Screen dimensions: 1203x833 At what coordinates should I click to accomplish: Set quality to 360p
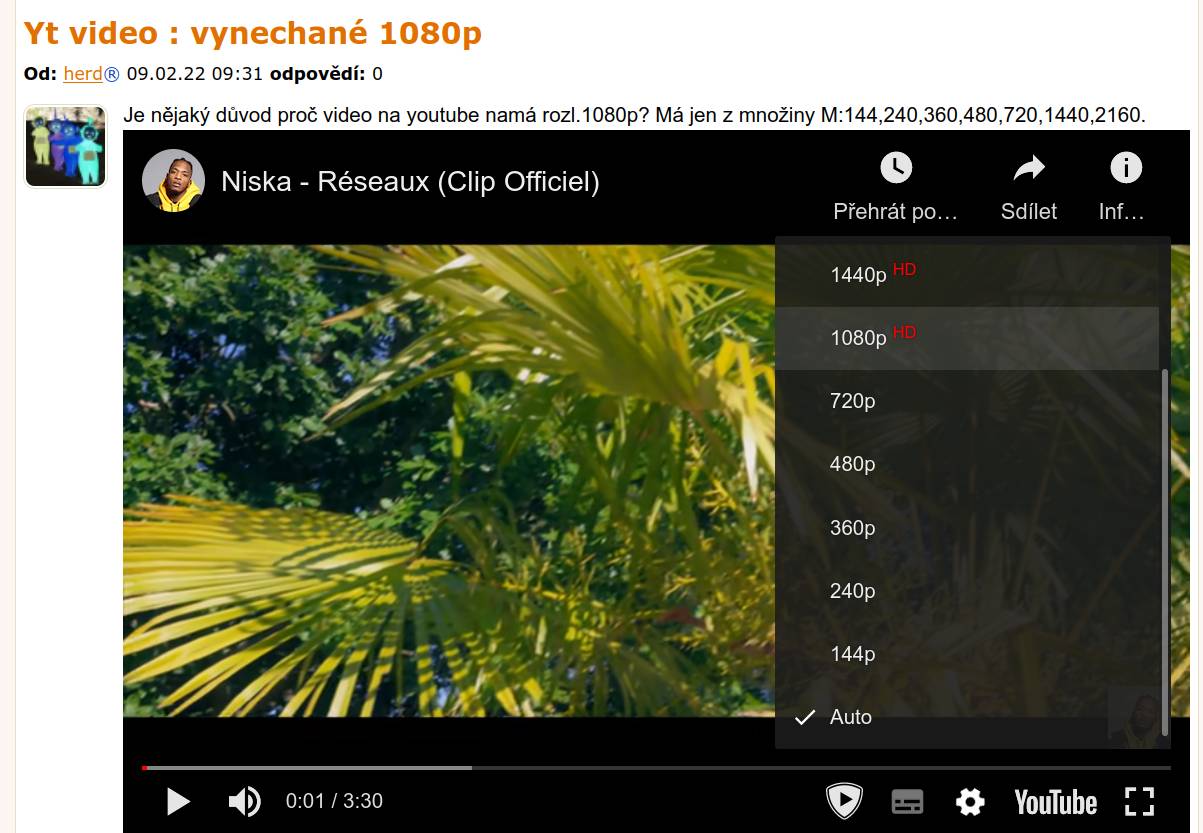pyautogui.click(x=967, y=527)
